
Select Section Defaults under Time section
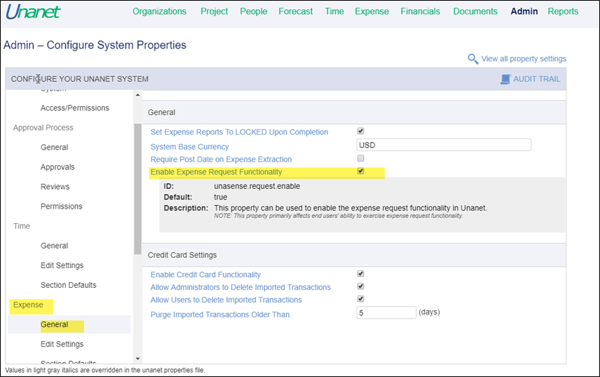click(68, 285)
